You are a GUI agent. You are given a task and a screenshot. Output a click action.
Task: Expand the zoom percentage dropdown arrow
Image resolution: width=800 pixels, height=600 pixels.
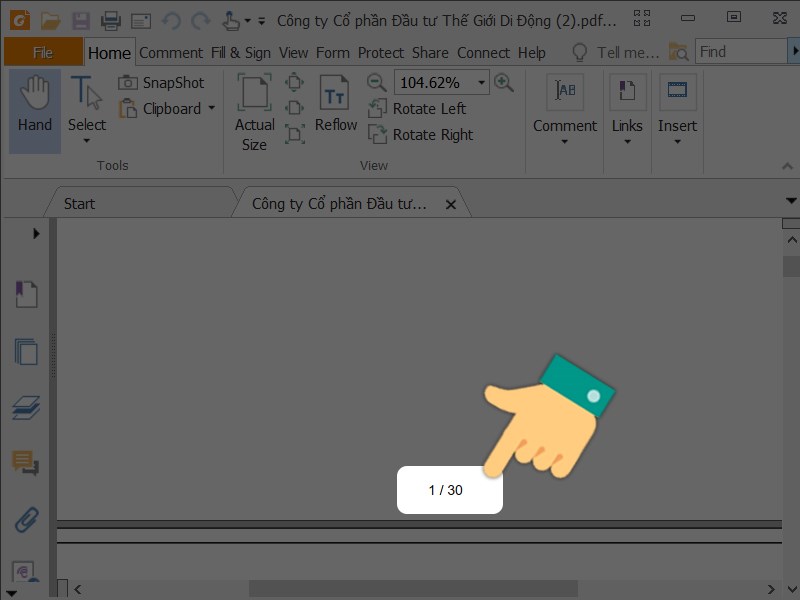pos(481,83)
